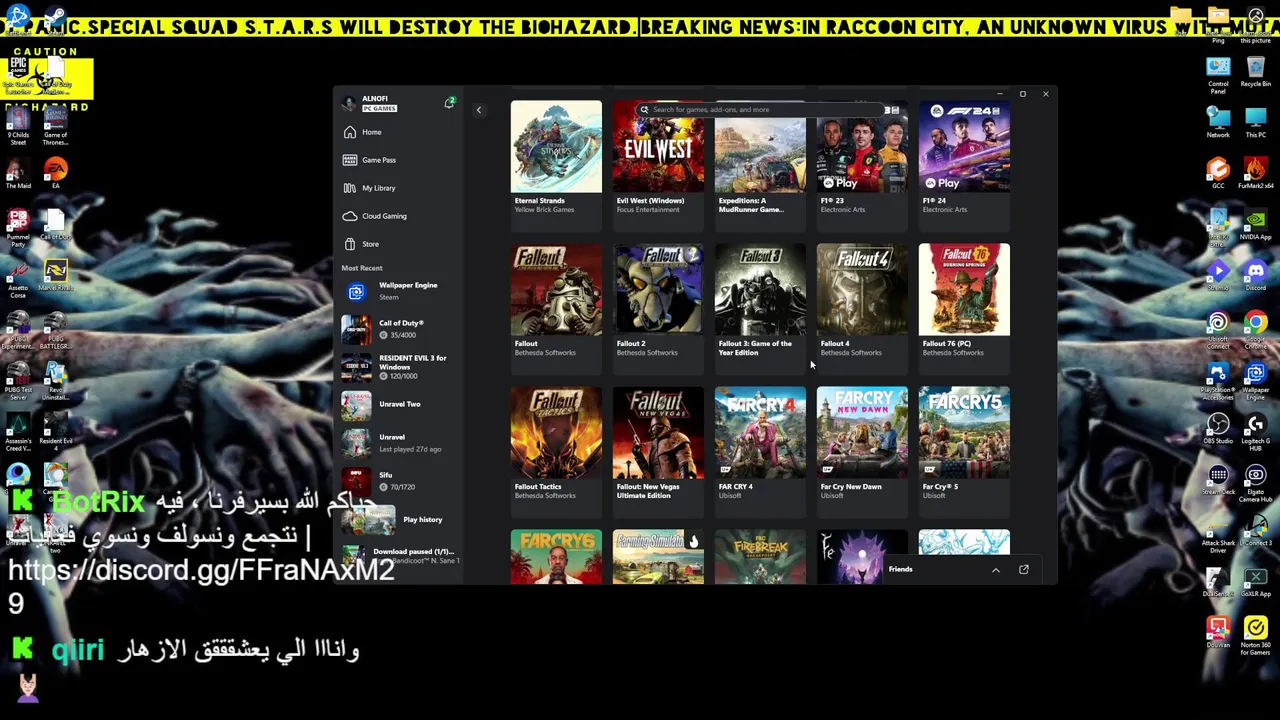The image size is (1280, 720).
Task: Open RESIDENT EVIL 3 for Windows recent entry
Action: [x=400, y=367]
